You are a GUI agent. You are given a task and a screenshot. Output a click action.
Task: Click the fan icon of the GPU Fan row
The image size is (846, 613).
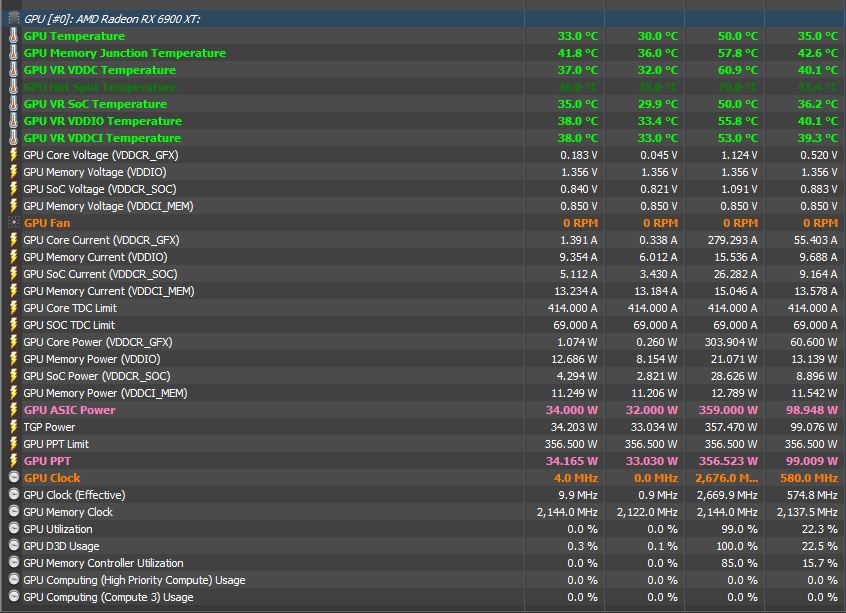tap(14, 223)
